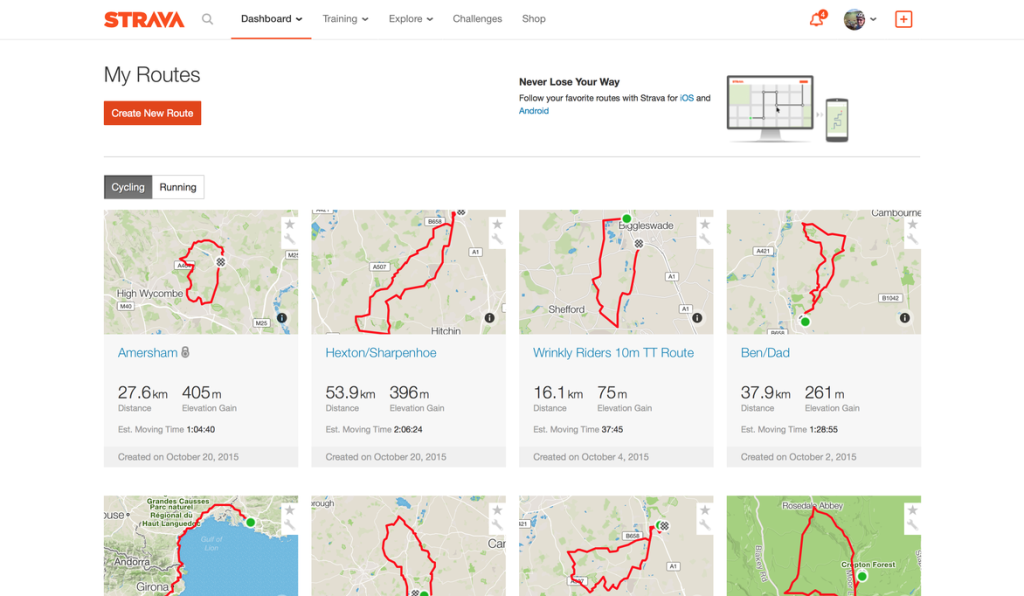Show map info on Hexton/Sharpenhoe map
1024x596 pixels.
489,318
